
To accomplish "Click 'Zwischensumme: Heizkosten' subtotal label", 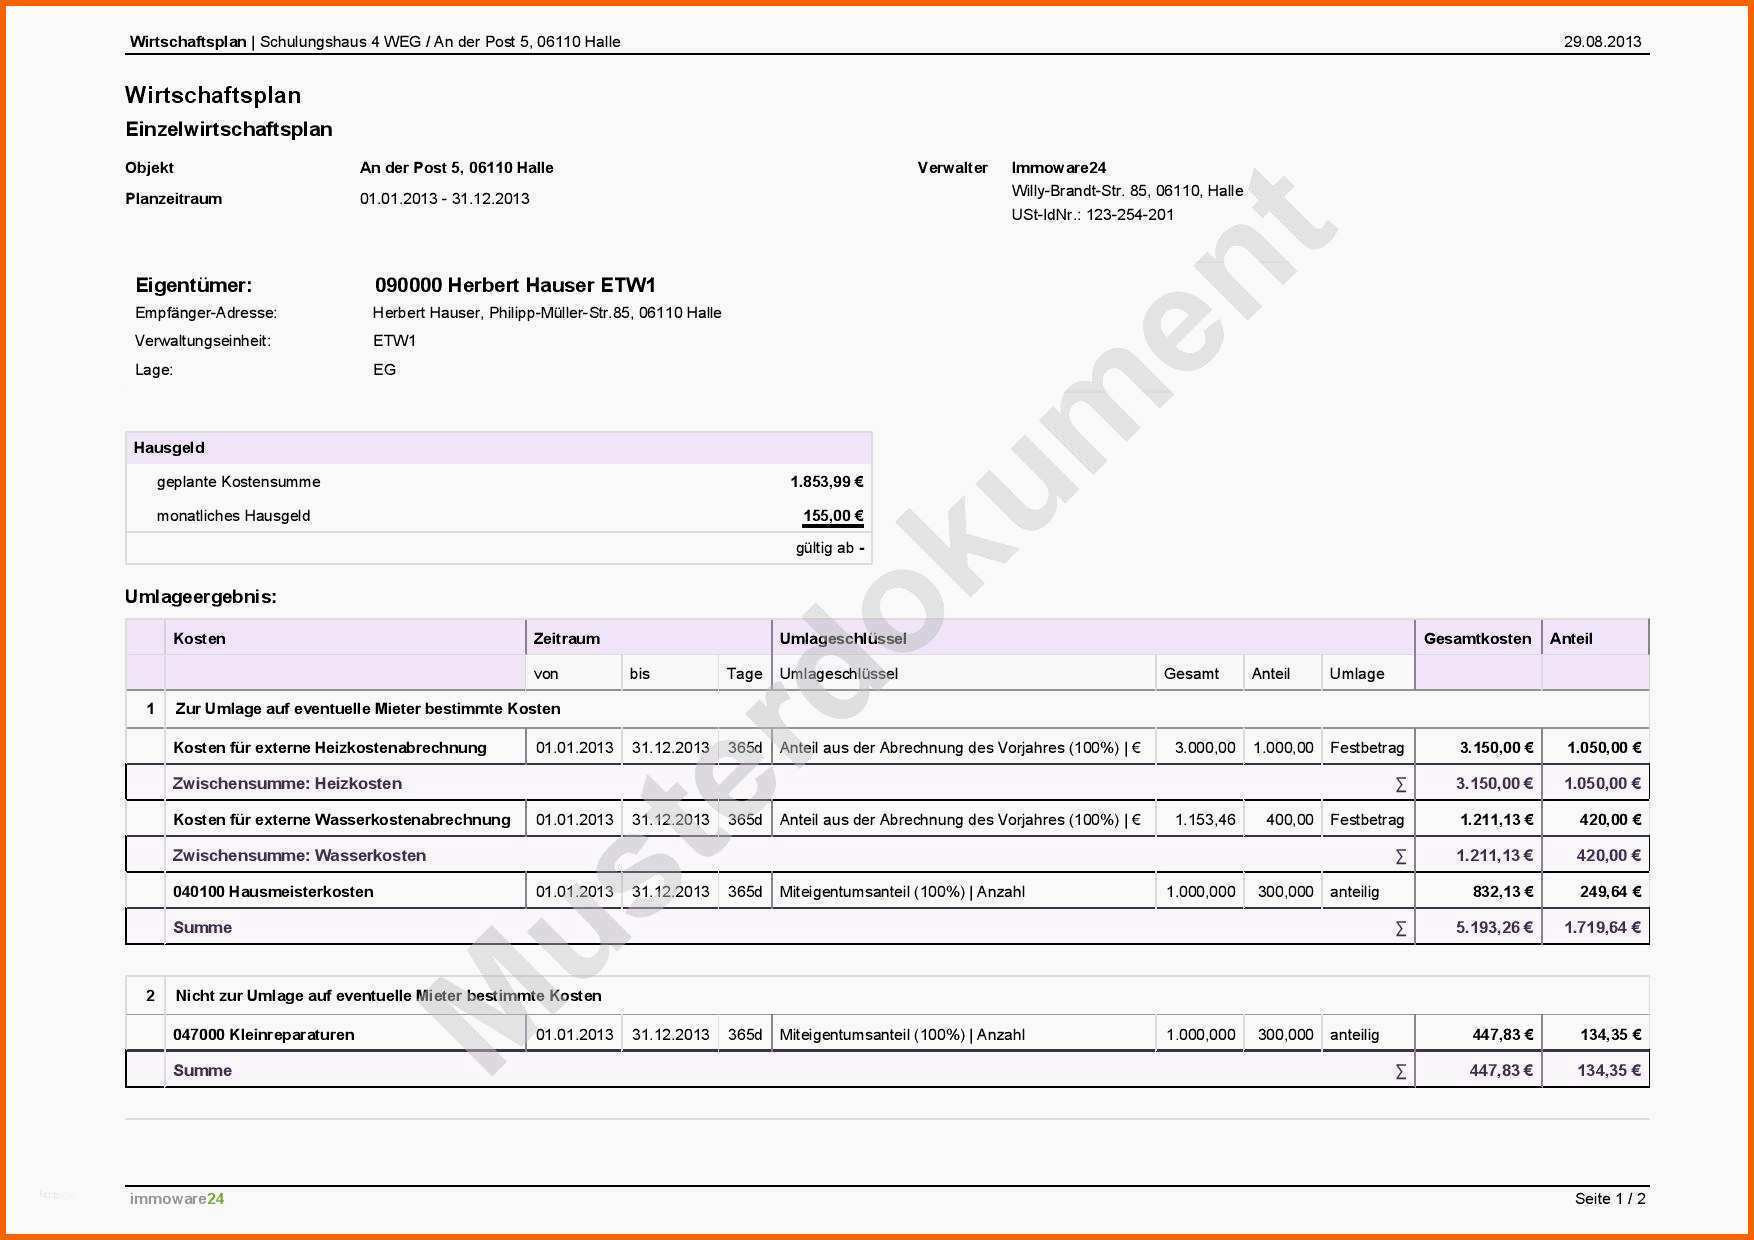I will point(287,783).
